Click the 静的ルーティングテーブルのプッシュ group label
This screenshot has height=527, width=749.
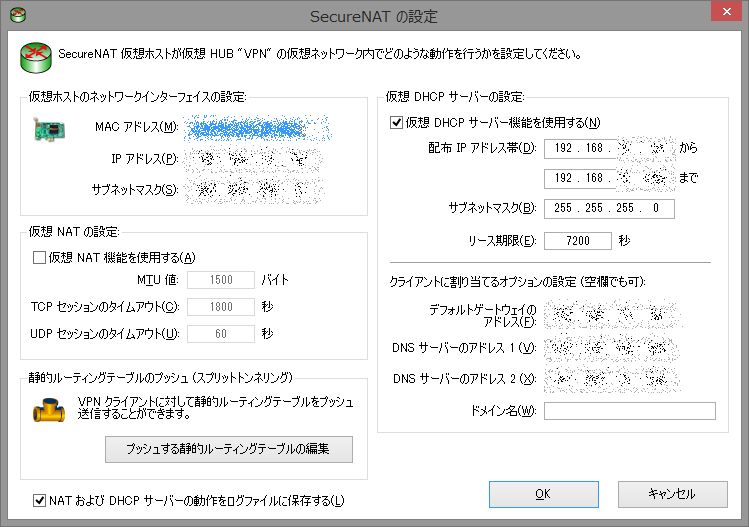click(160, 377)
